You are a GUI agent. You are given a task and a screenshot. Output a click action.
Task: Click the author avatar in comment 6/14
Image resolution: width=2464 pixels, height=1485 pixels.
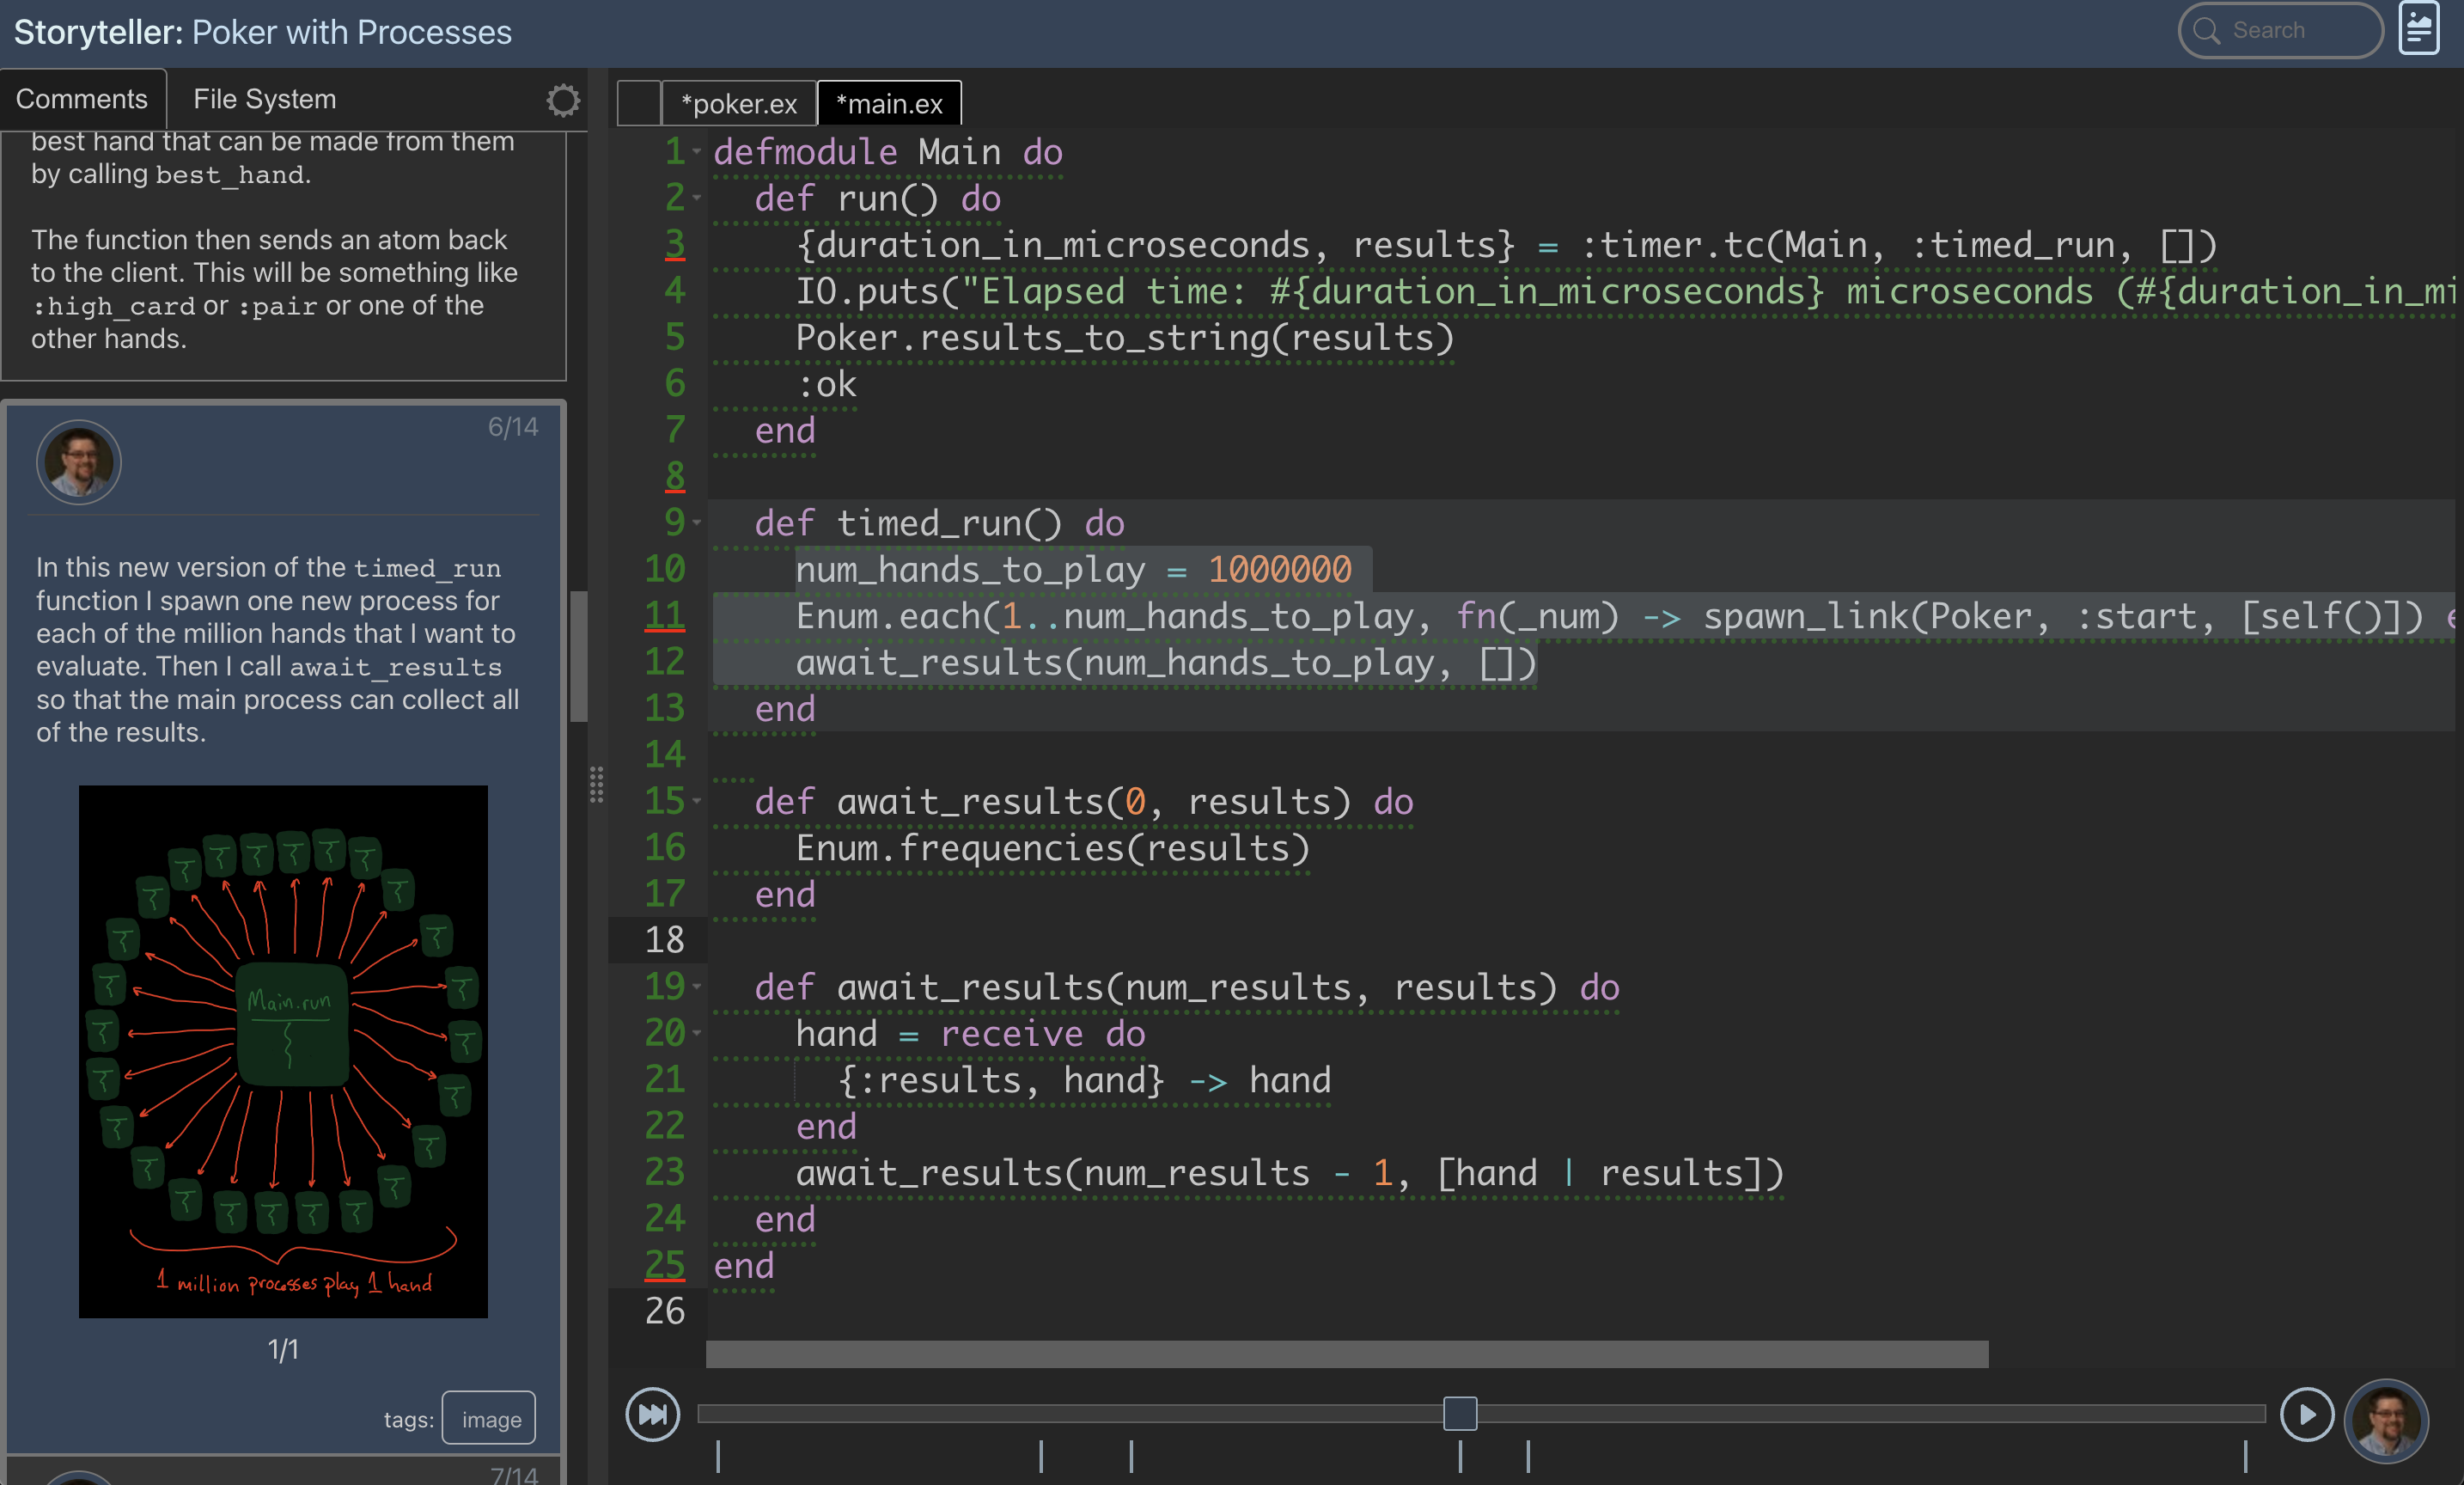click(x=78, y=462)
